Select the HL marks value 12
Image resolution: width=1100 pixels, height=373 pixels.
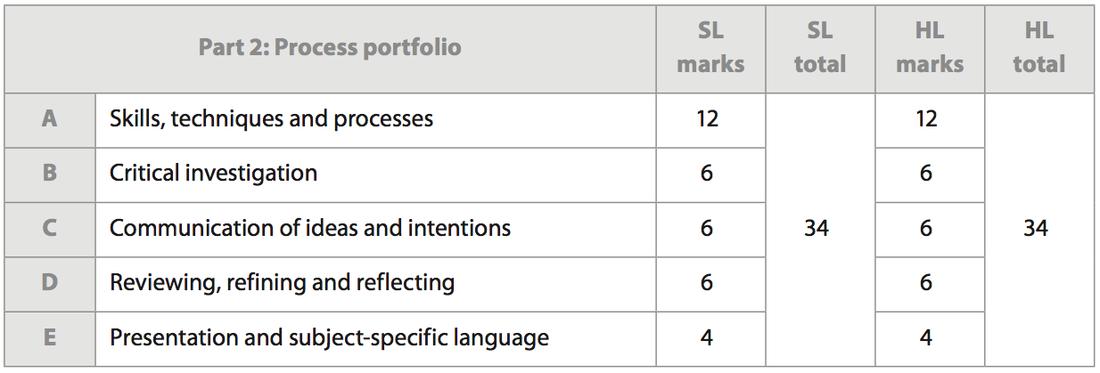point(926,119)
